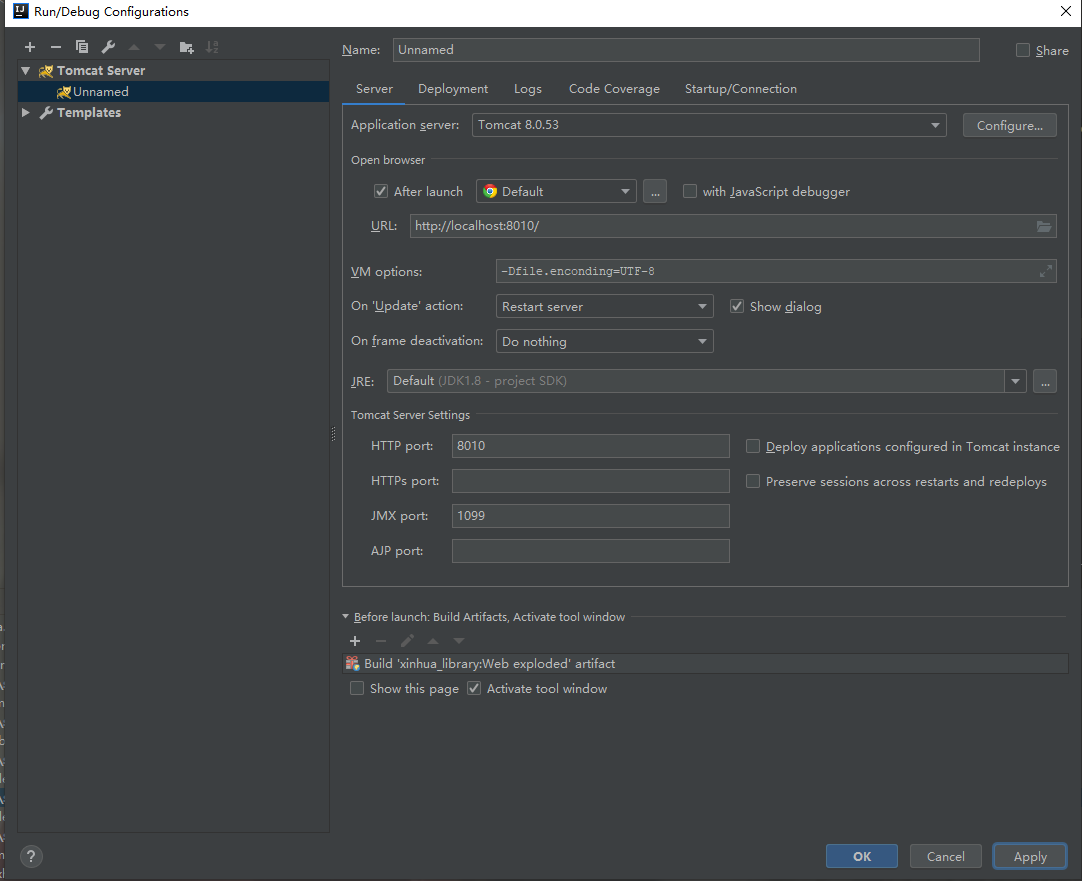Toggle the Share checkbox

pos(1023,50)
